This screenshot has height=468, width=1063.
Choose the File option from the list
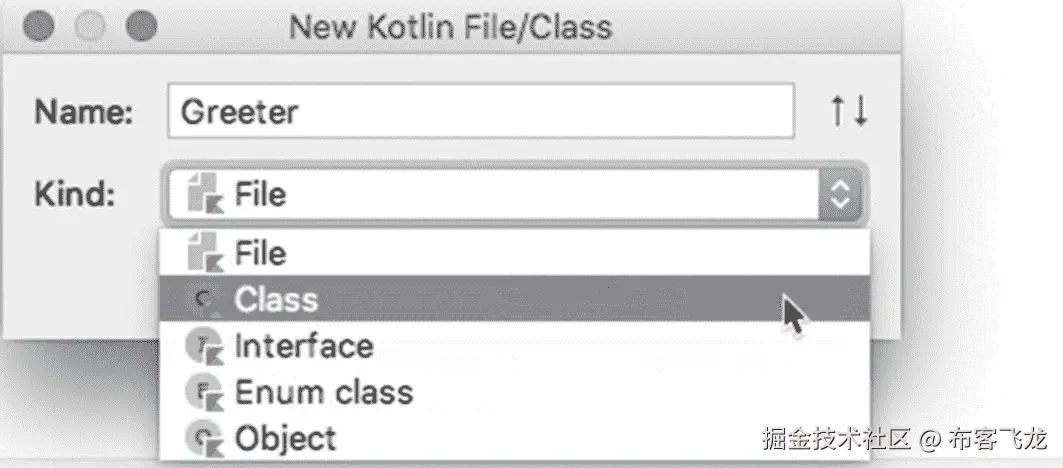click(260, 253)
